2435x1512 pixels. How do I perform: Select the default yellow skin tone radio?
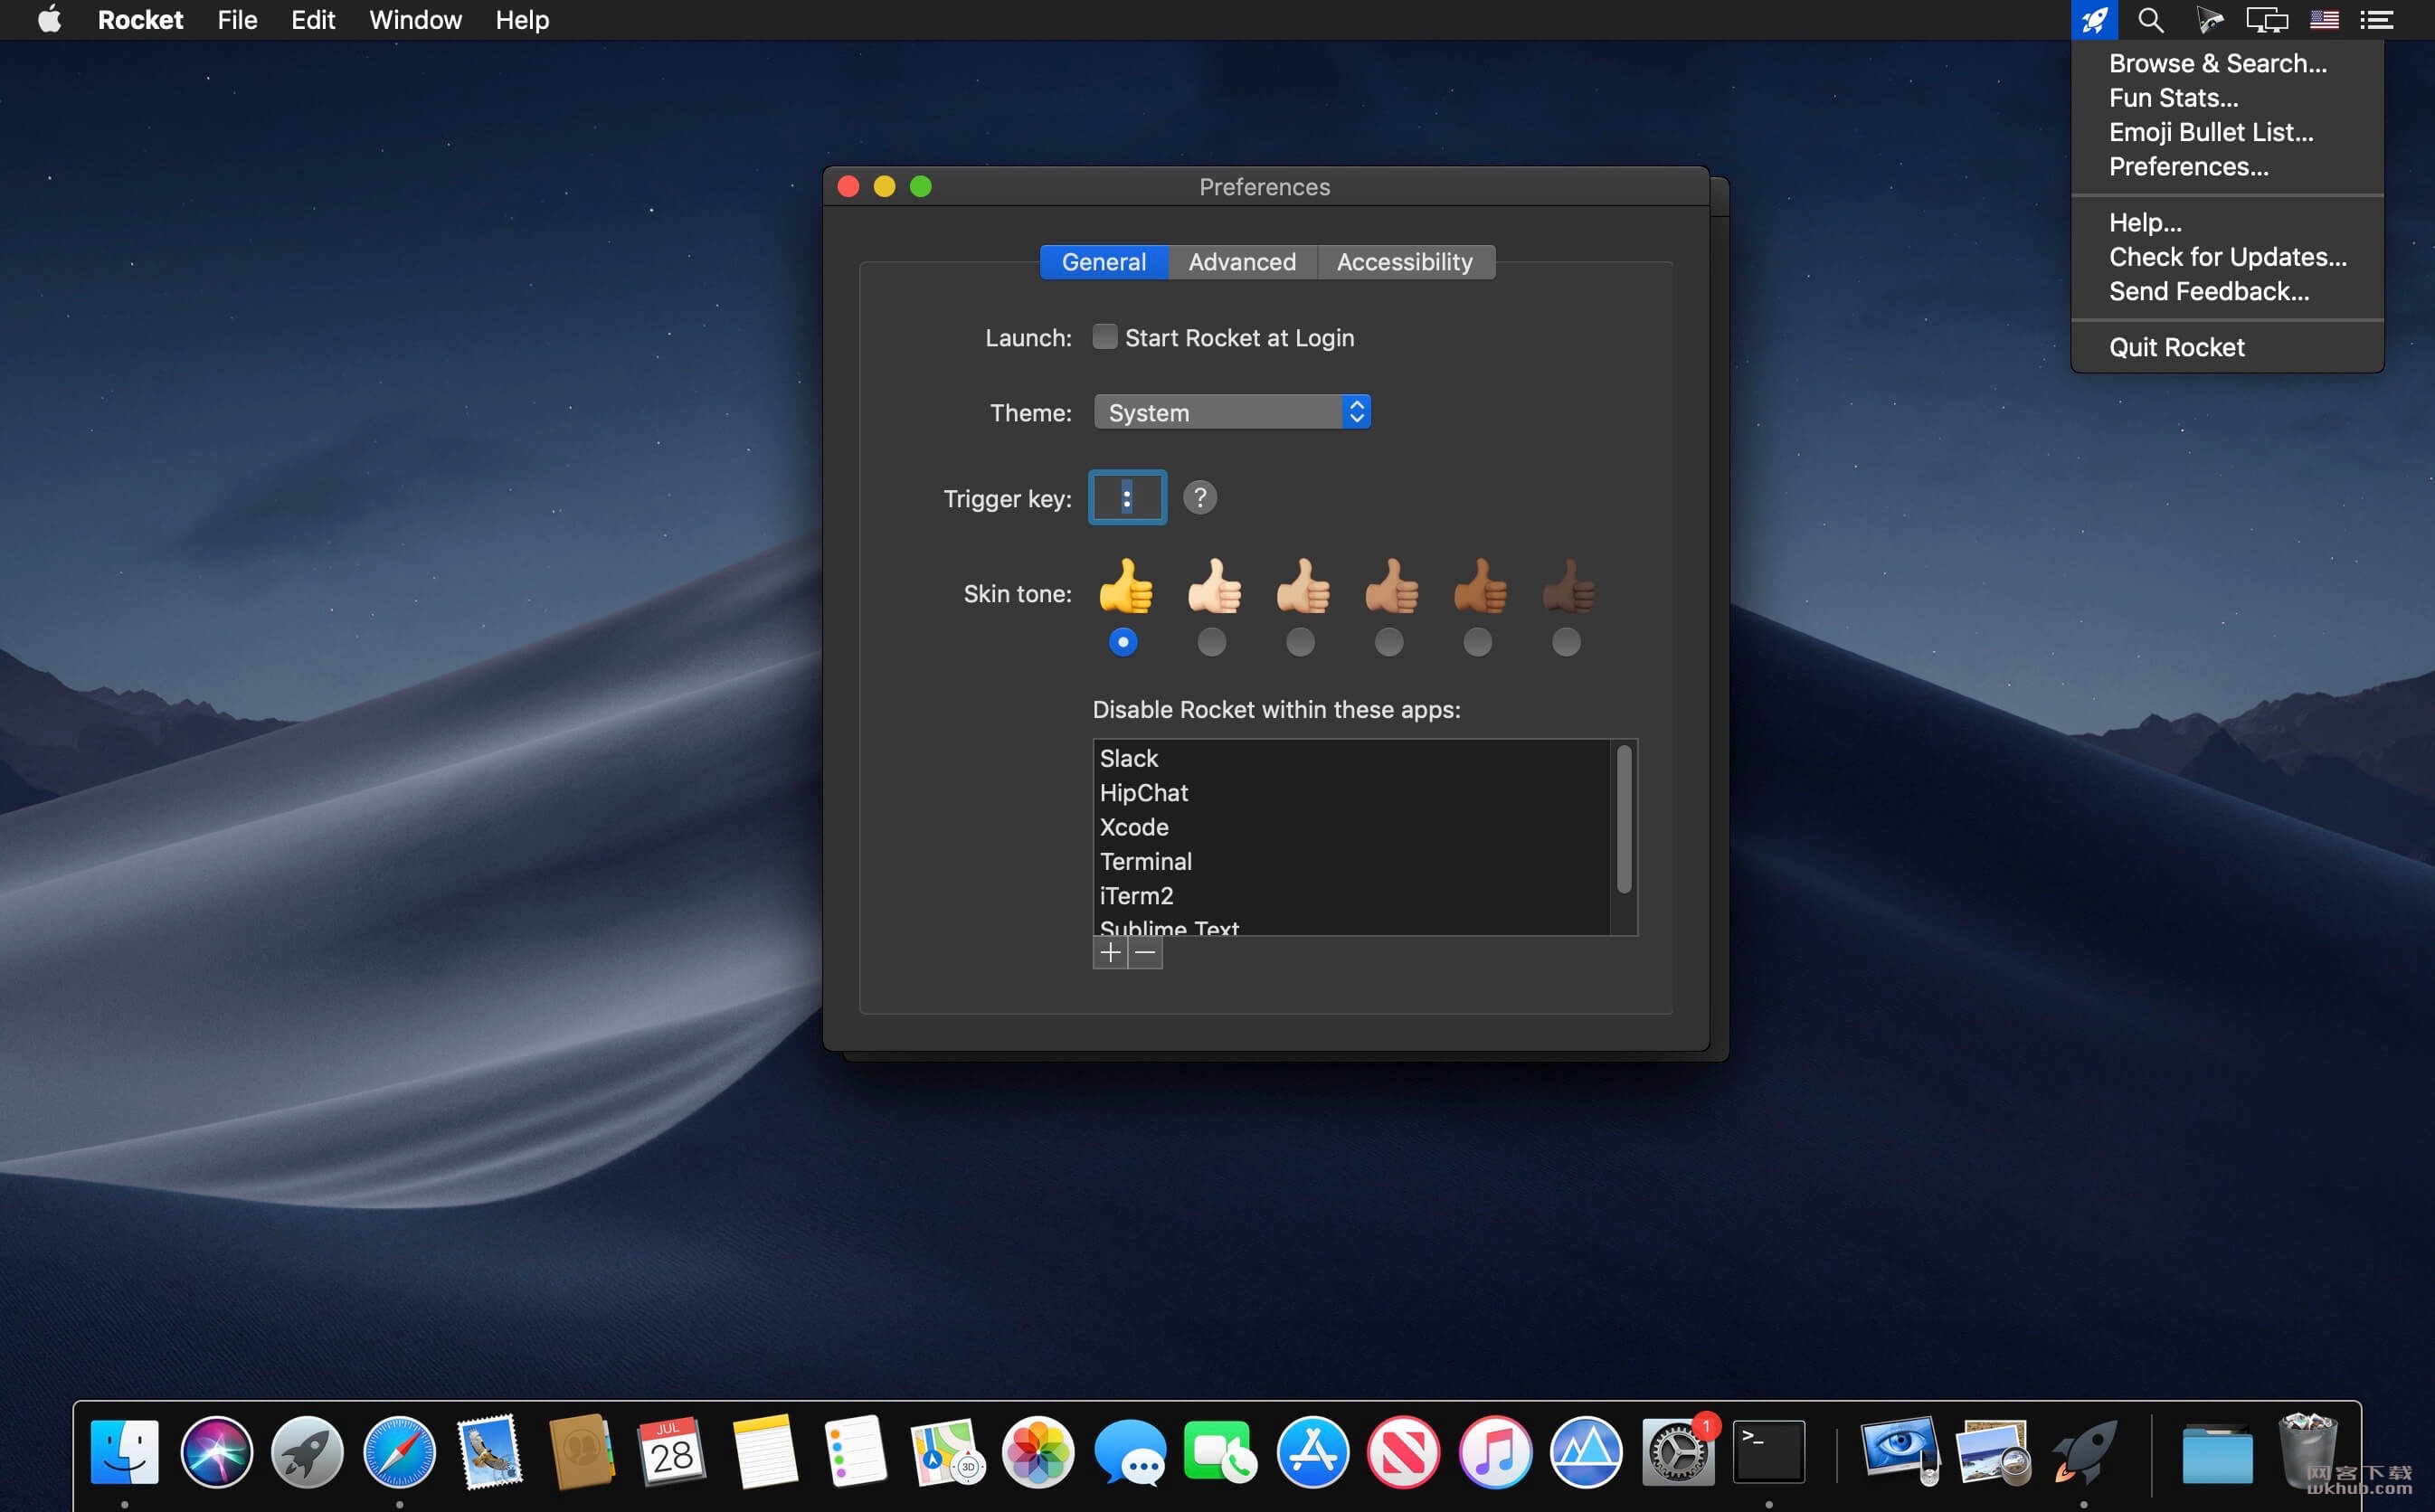coord(1123,642)
